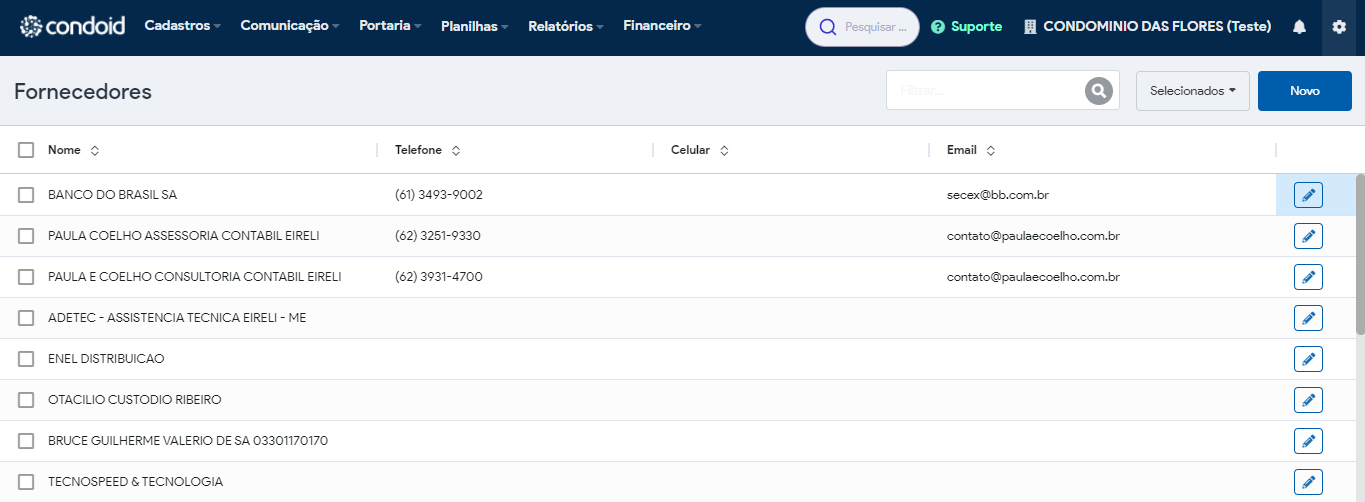The height and width of the screenshot is (502, 1365).
Task: Click the filter search magnifier icon
Action: pos(1099,91)
